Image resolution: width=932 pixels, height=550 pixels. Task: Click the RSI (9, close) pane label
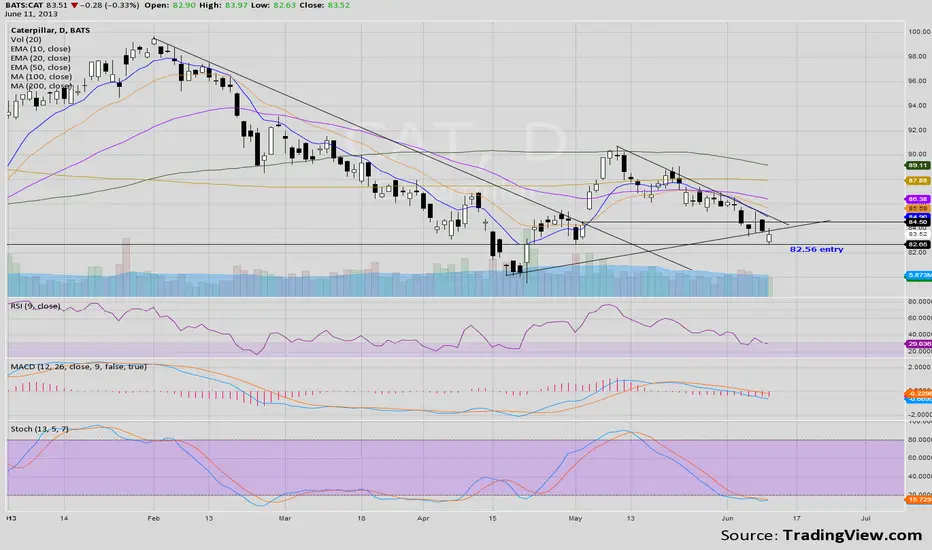pos(35,306)
